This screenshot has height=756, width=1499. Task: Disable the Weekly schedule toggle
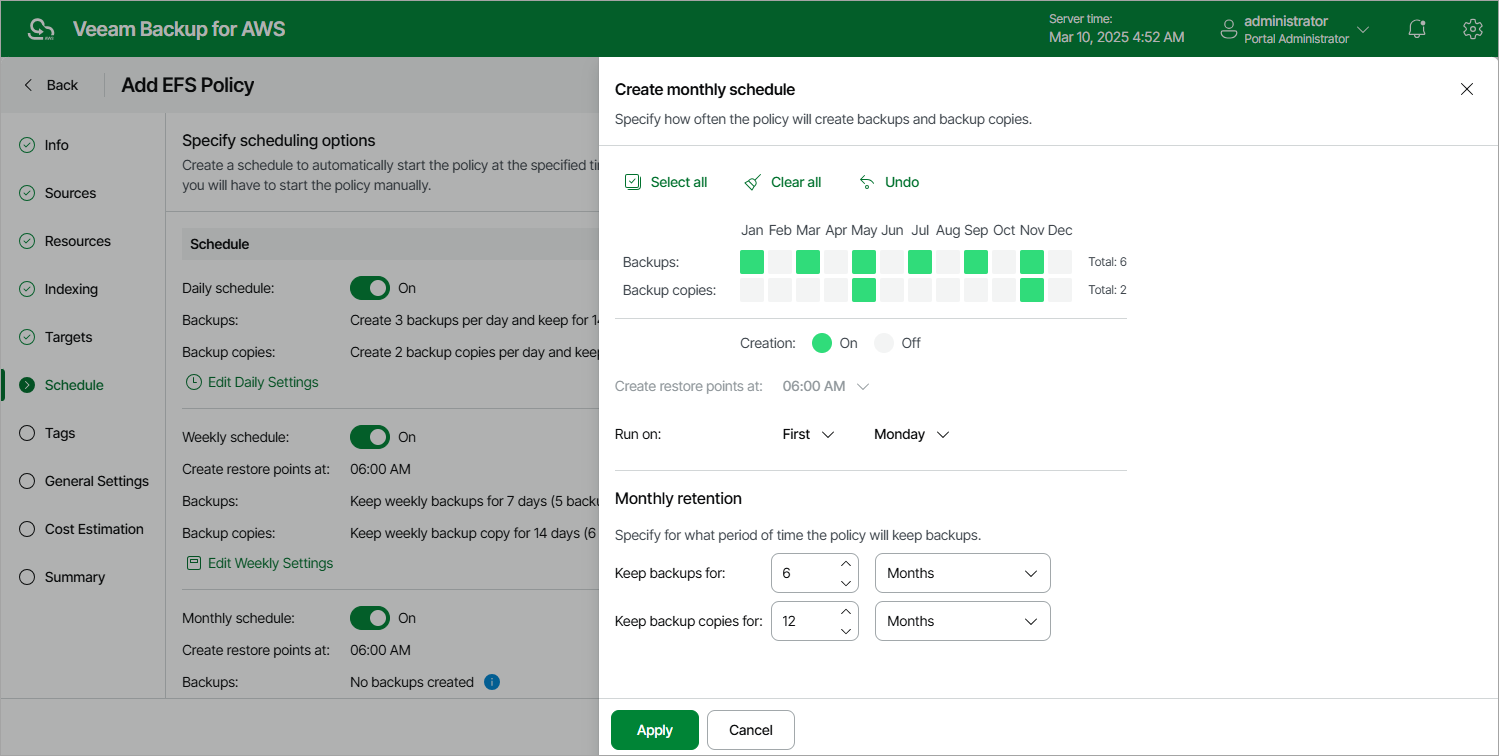point(370,436)
